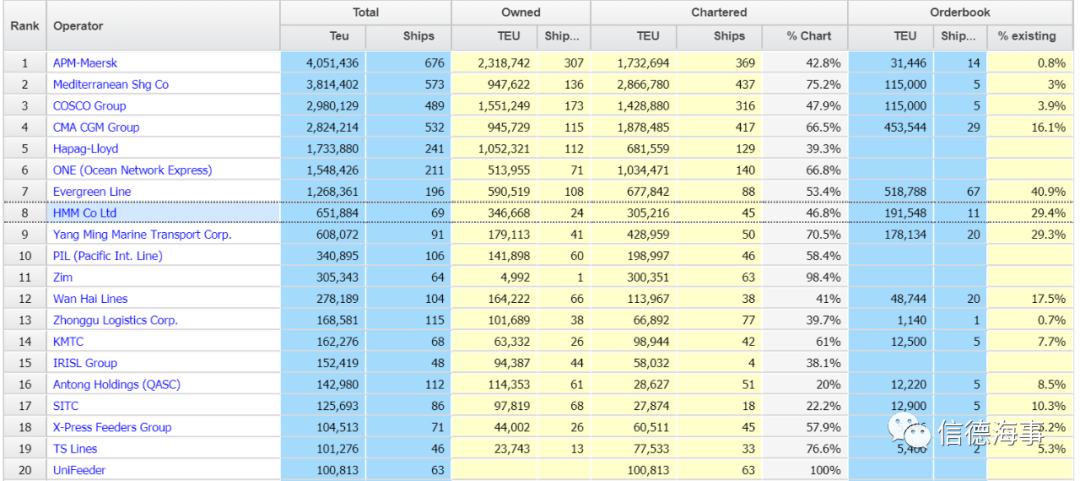Screen dimensions: 1080x481
Task: Click Zim owned TEU 4,992 cell
Action: tap(495, 277)
